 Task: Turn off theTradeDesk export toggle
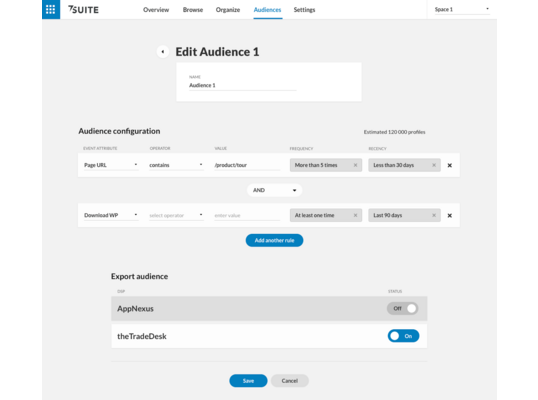click(404, 336)
